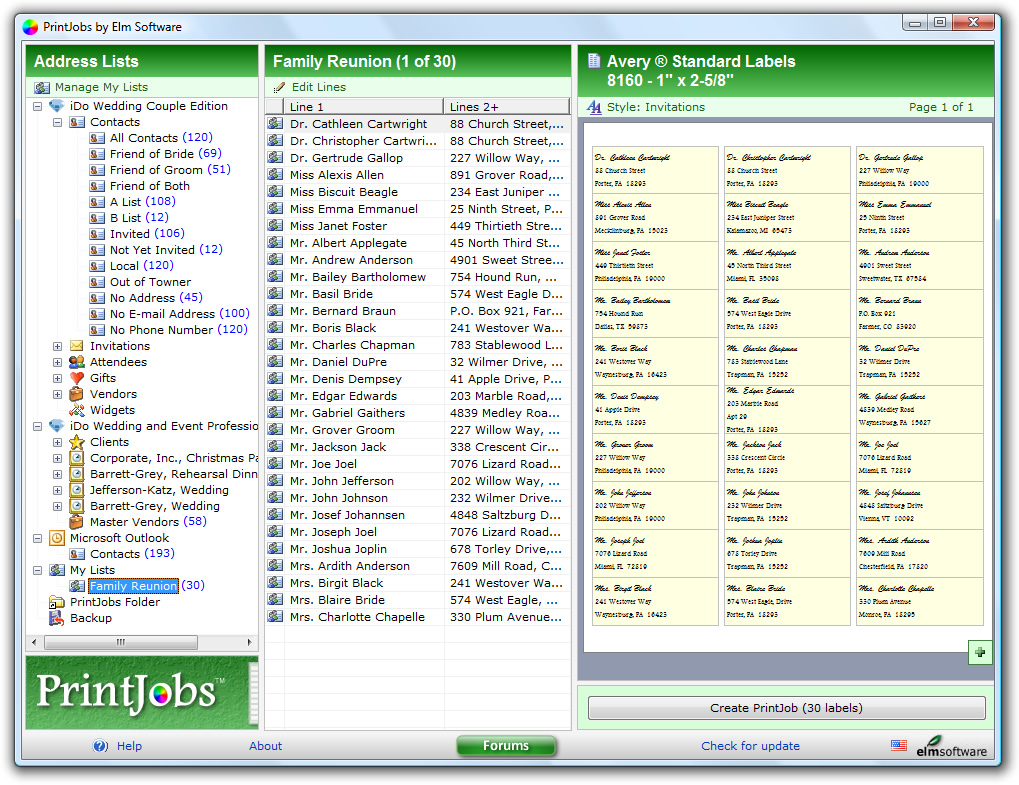The height and width of the screenshot is (785, 1019).
Task: Click the scroll left arrow in Address Lists
Action: 34,642
